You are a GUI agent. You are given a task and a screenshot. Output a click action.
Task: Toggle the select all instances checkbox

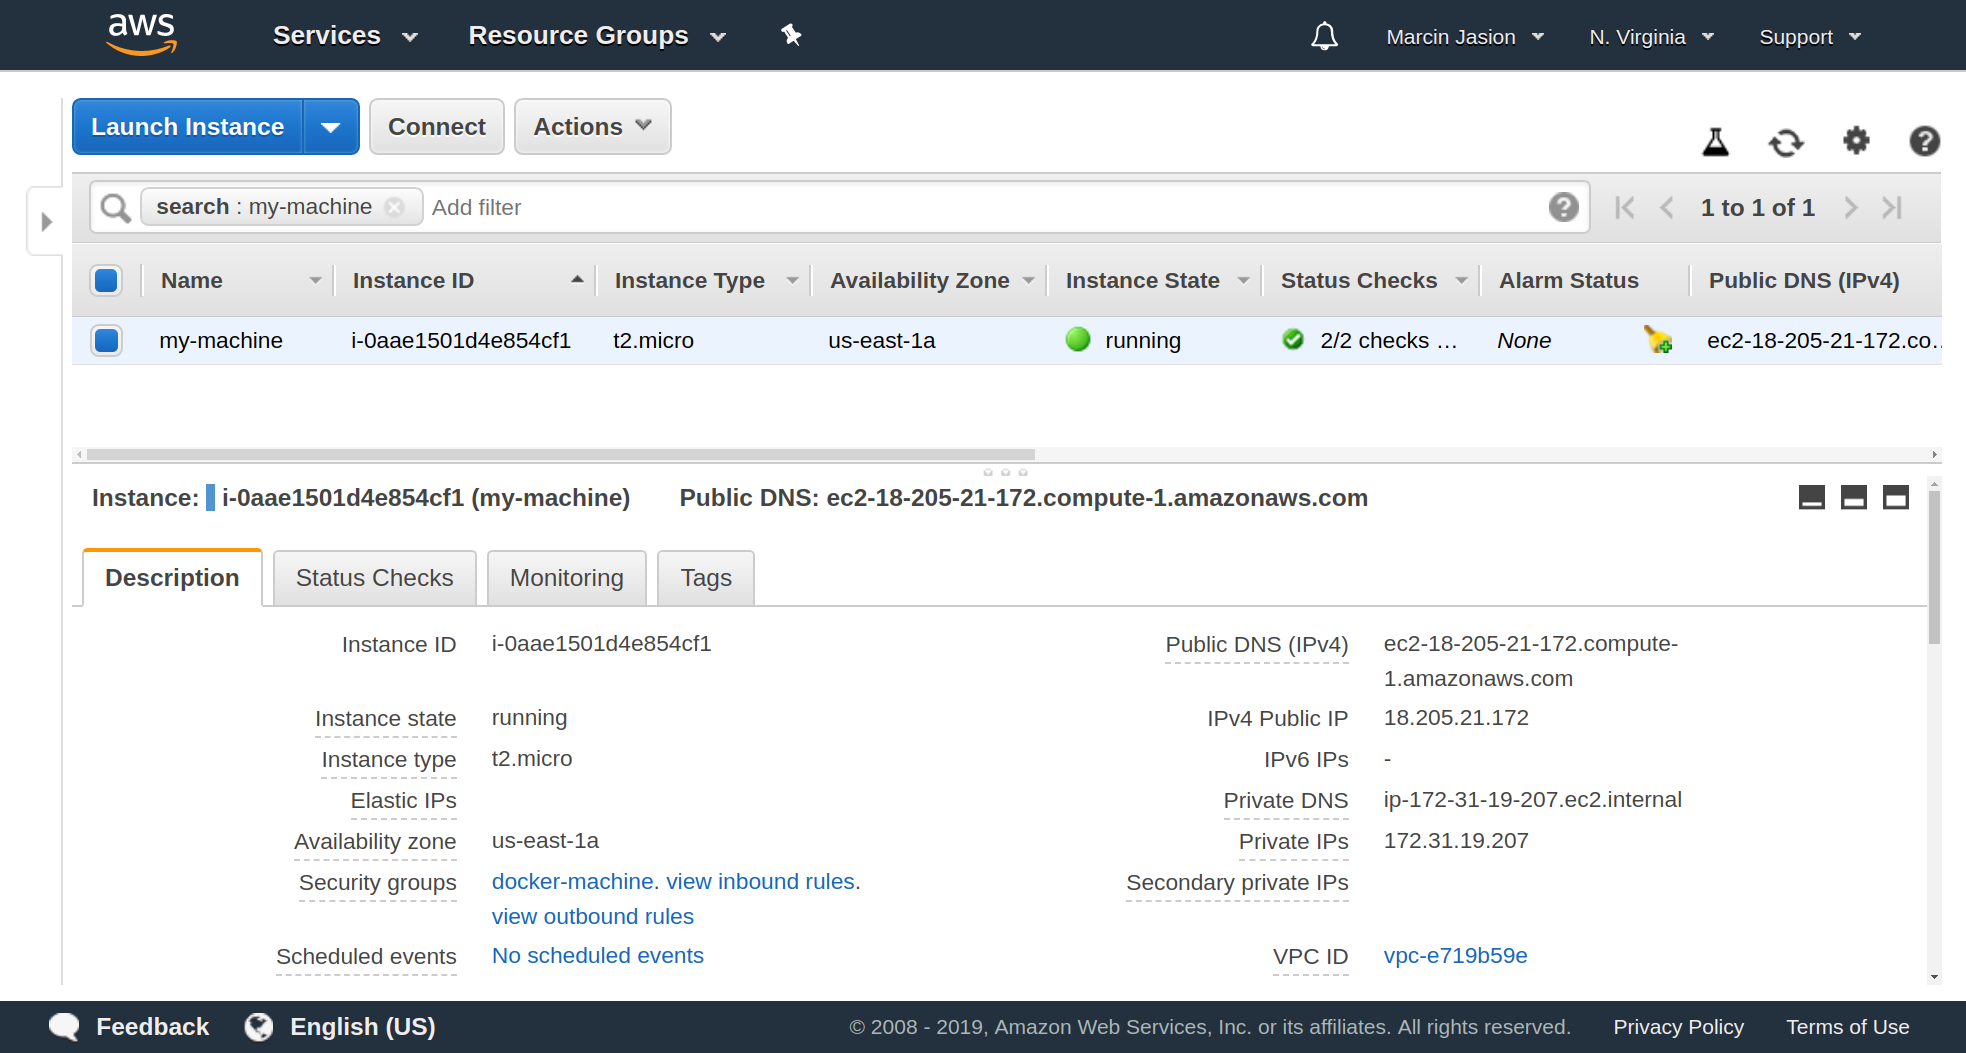[107, 281]
